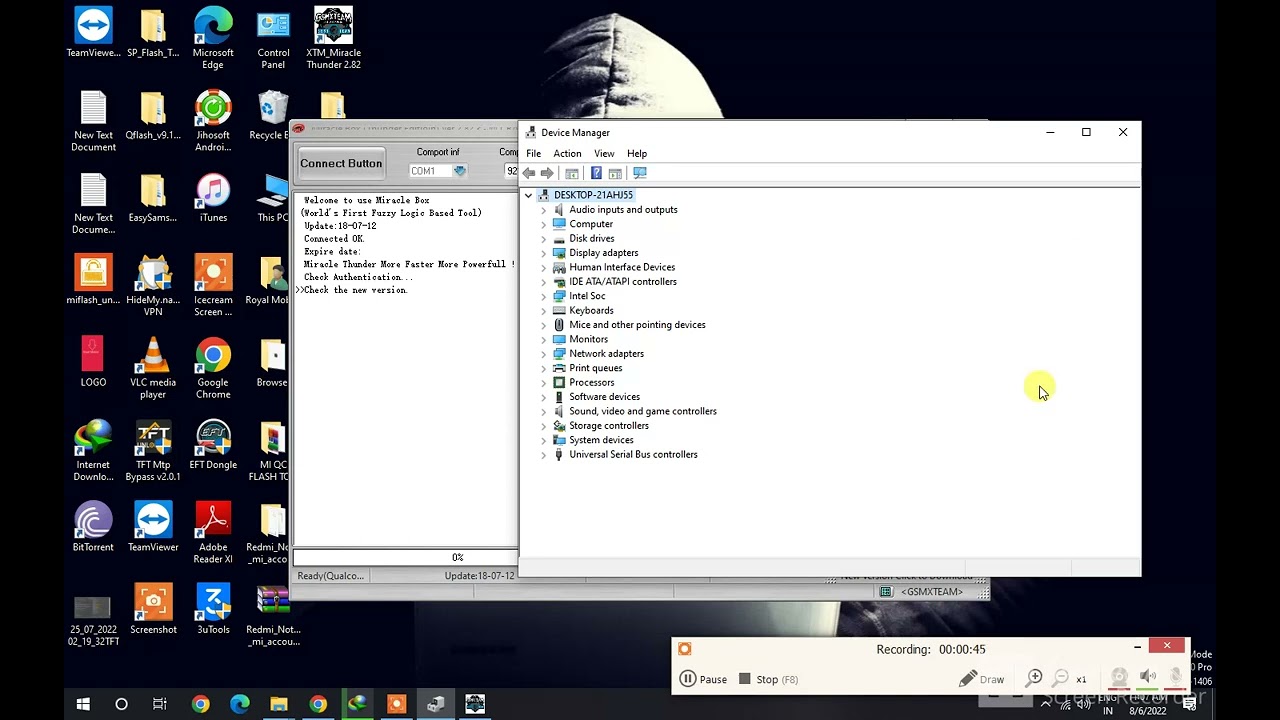Select the Monitors category
1280x720 pixels.
[x=588, y=340]
